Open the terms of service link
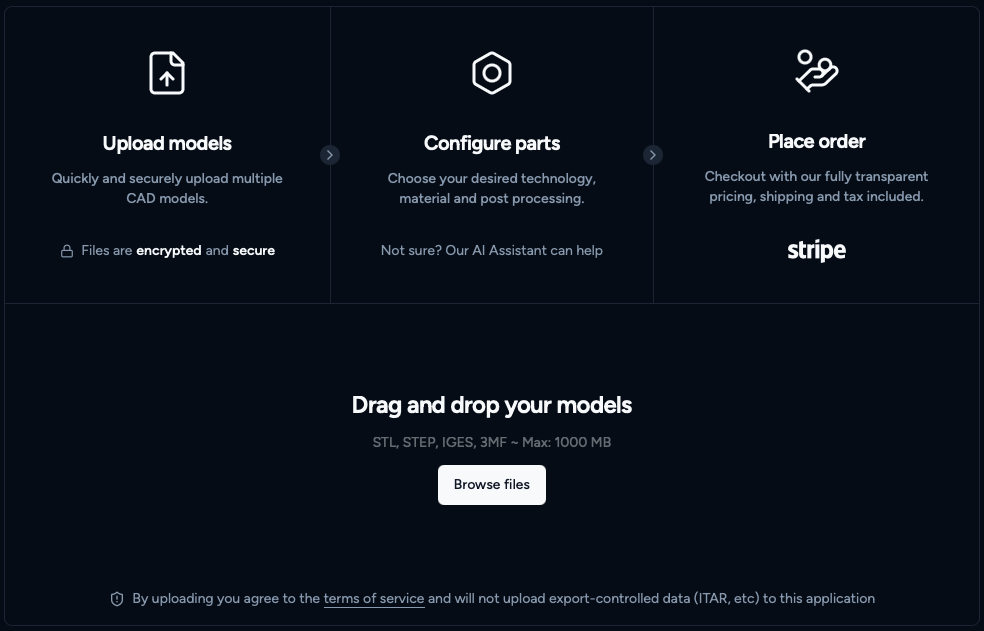Viewport: 984px width, 631px height. (x=374, y=599)
